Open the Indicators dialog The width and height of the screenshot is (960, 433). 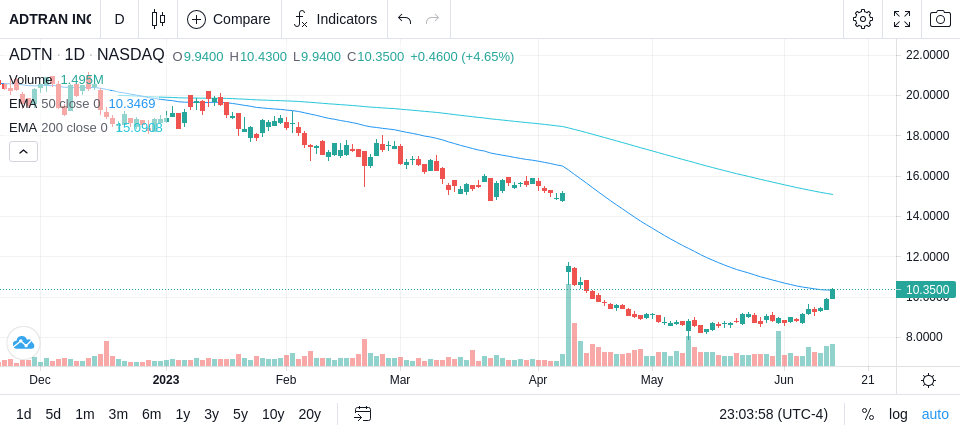coord(335,19)
